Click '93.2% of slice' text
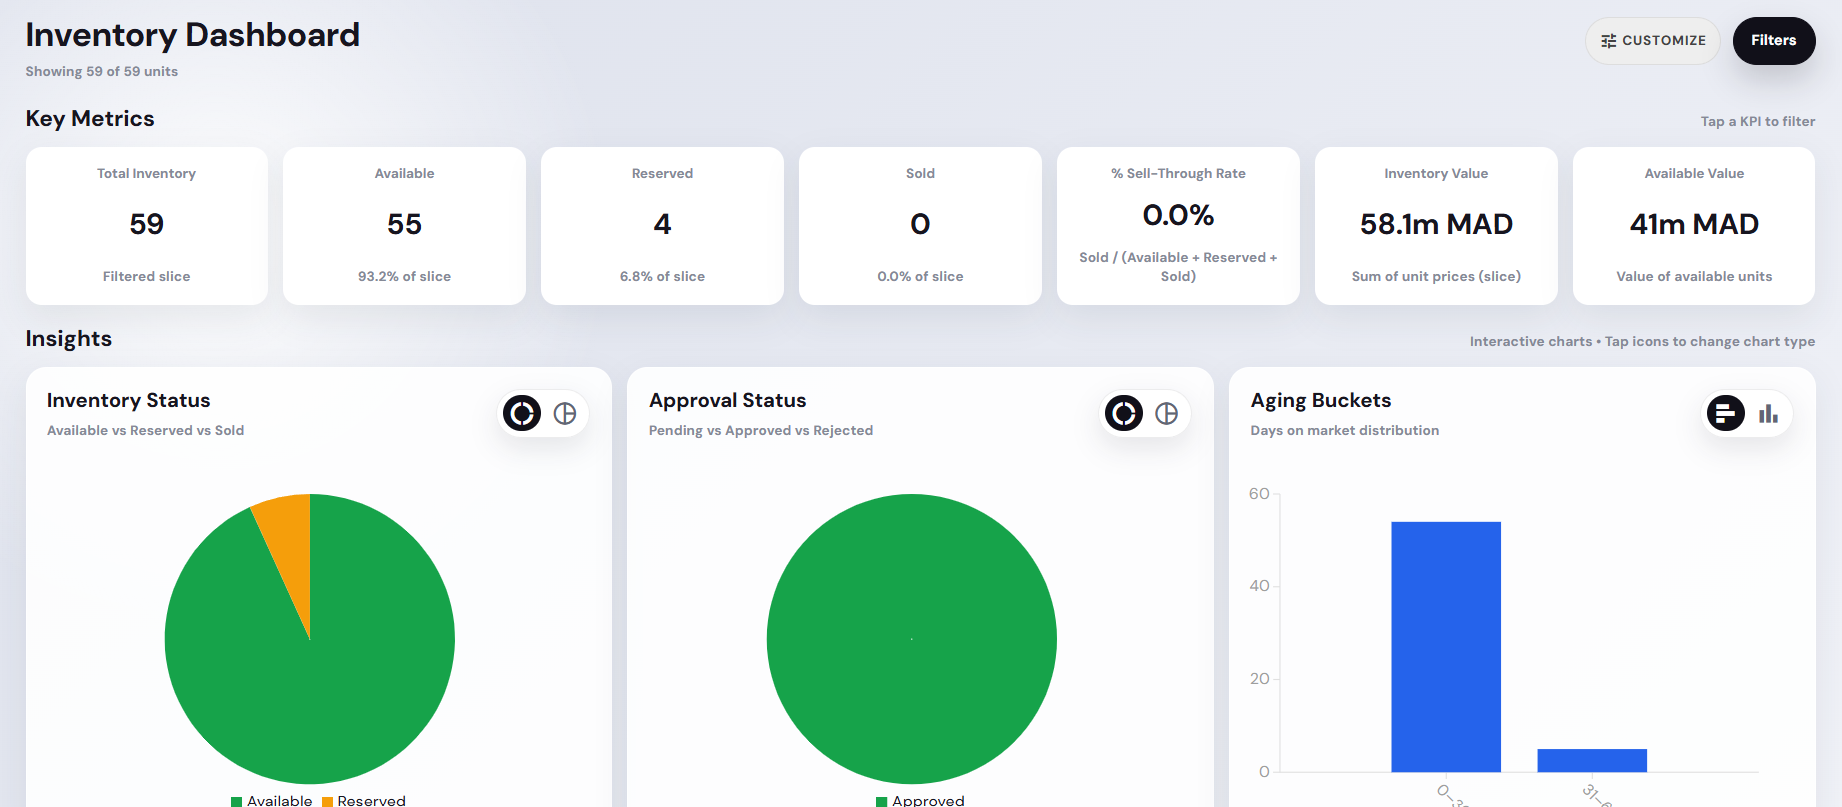This screenshot has height=807, width=1842. click(404, 276)
